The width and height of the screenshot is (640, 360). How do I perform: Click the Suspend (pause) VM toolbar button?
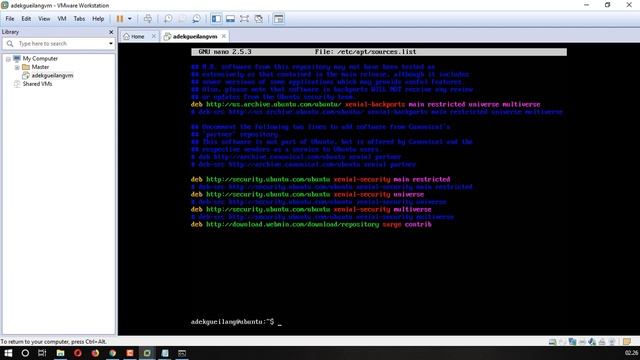click(120, 19)
